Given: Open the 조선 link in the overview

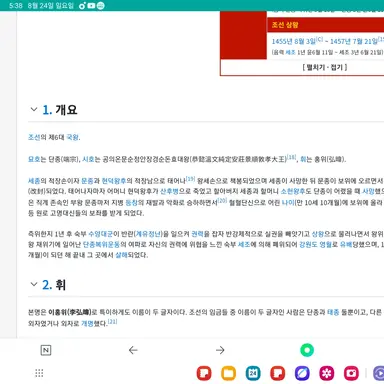Looking at the screenshot, I should 34,137.
